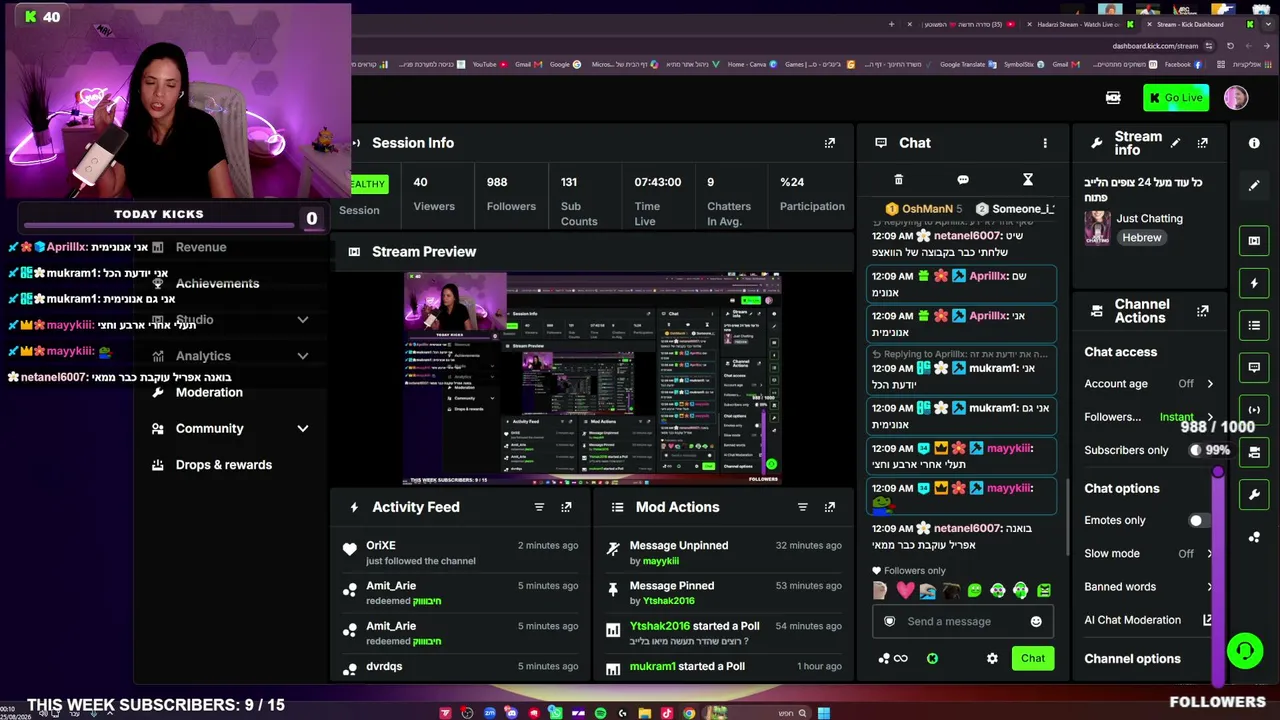
Task: Pop out the Mod Actions panel
Action: pos(830,507)
